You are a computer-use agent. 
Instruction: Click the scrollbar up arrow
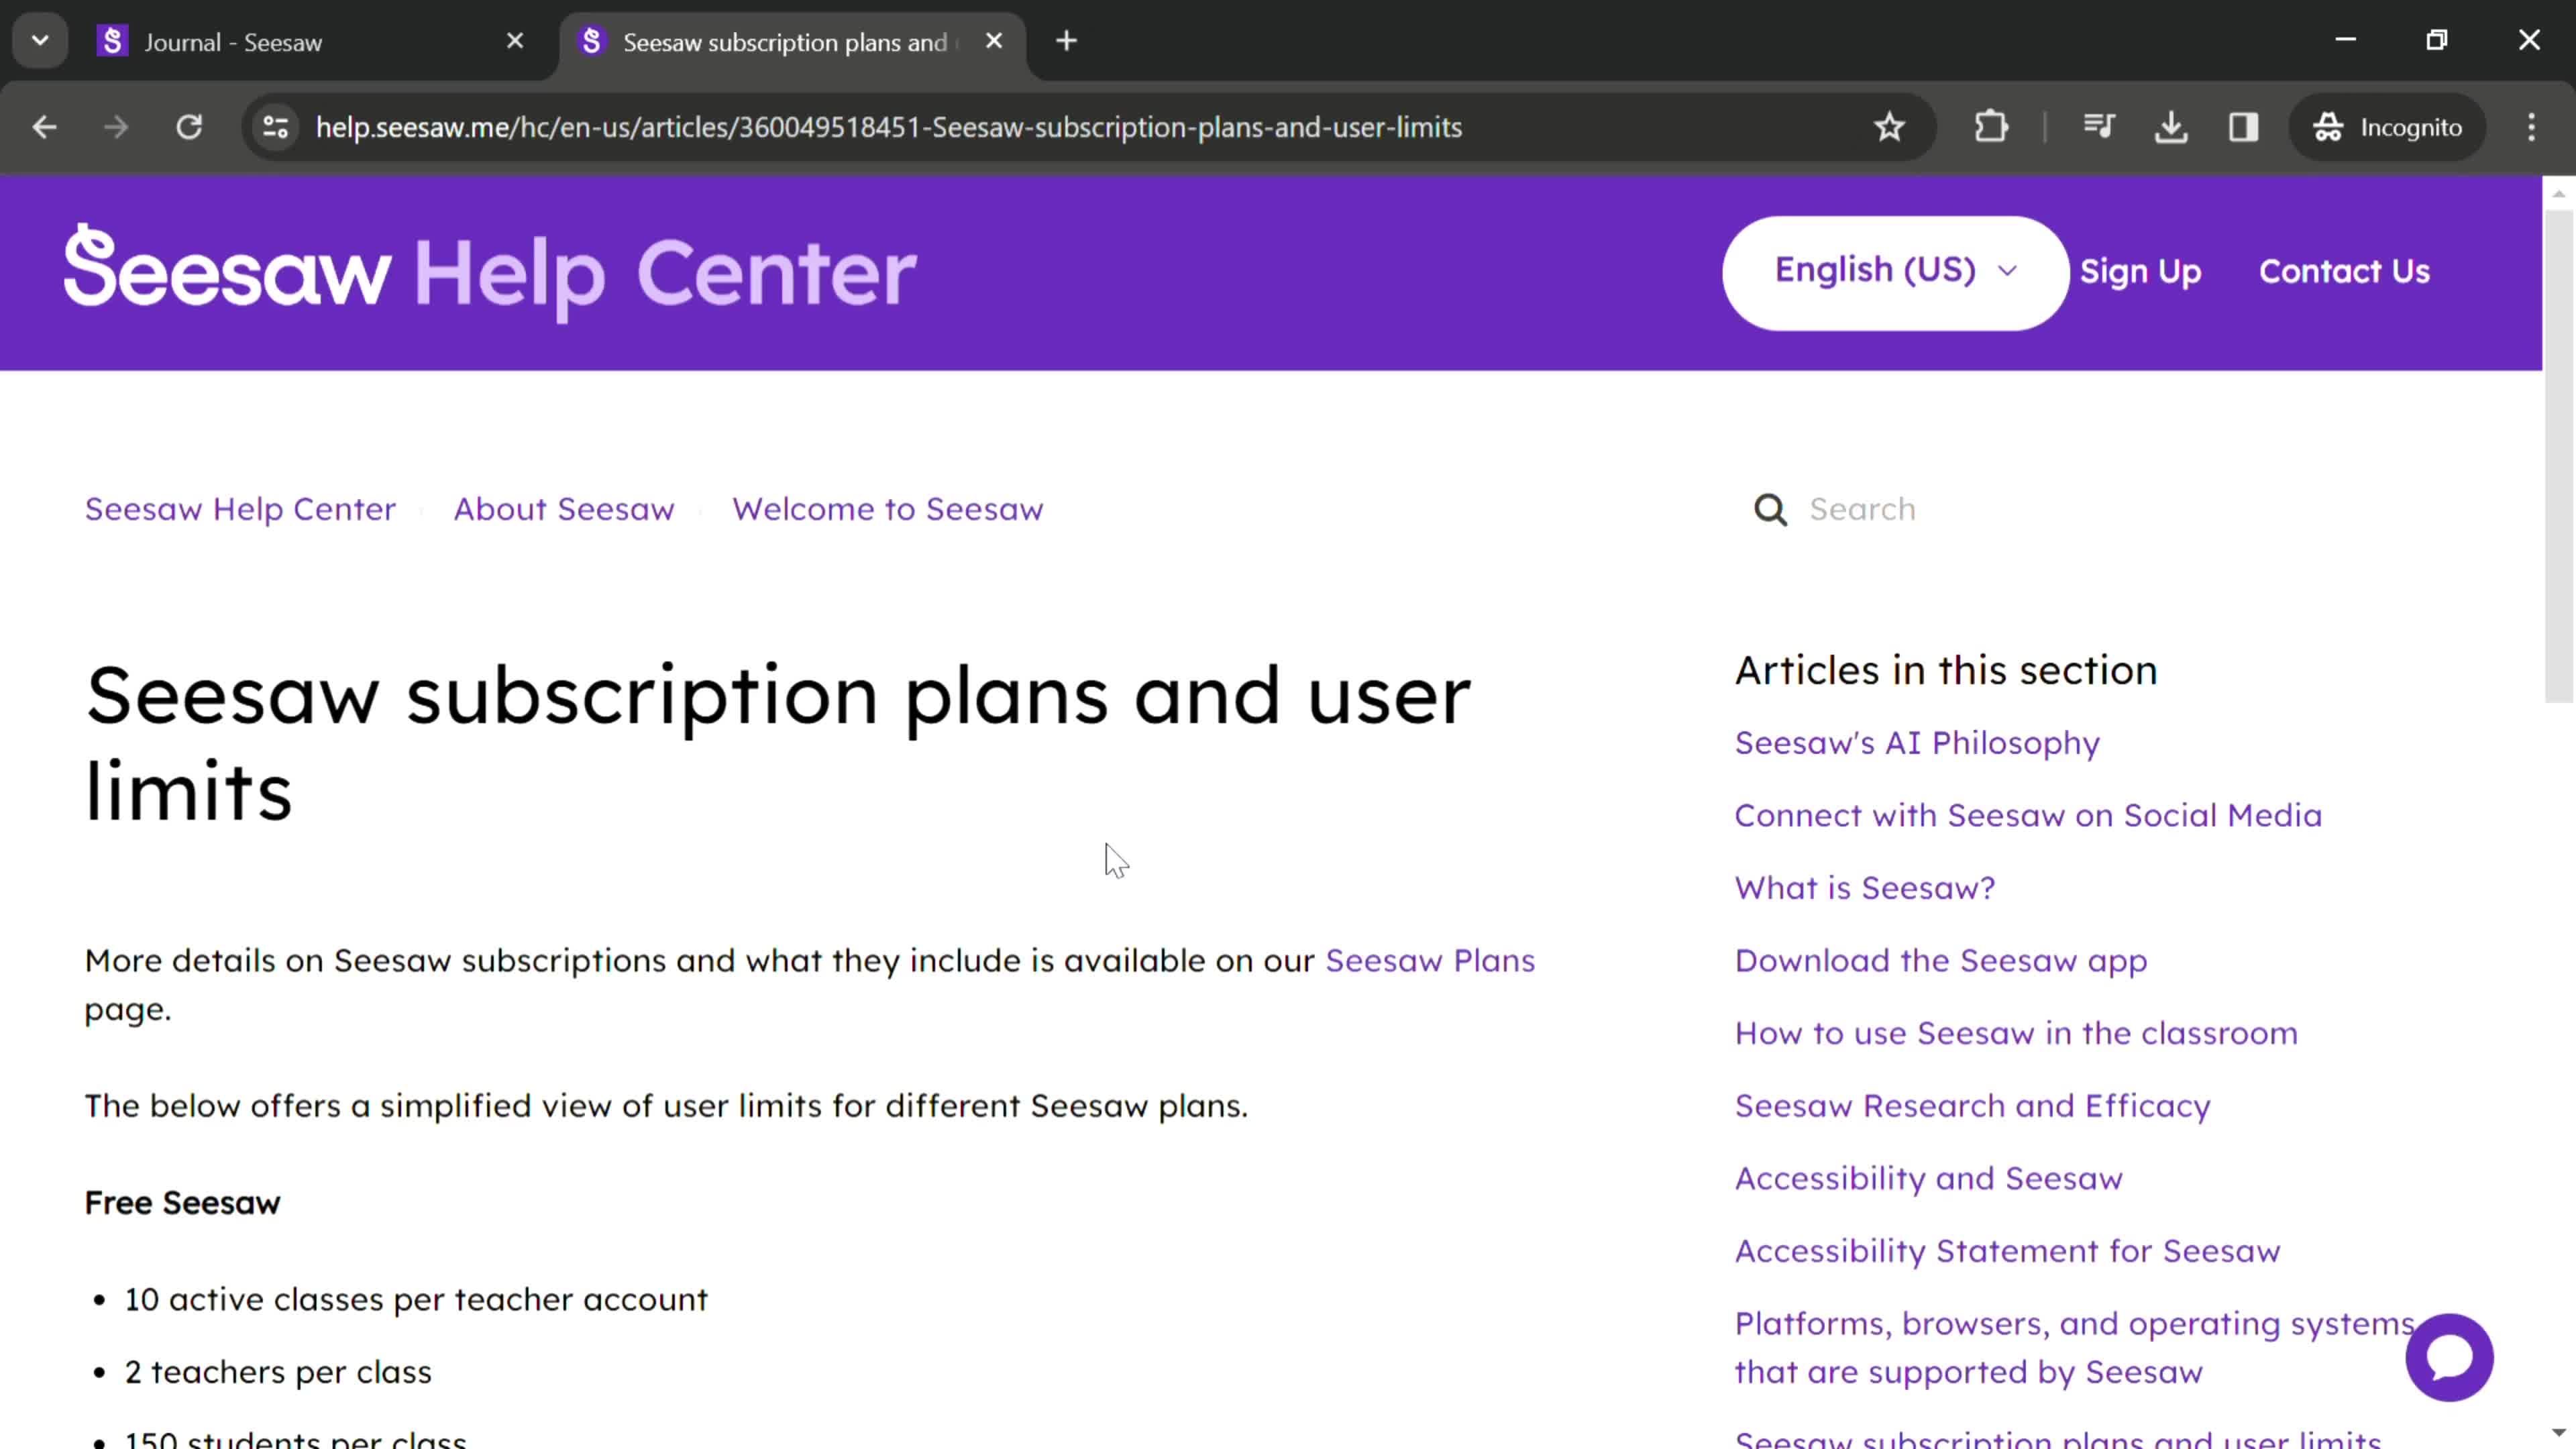(2558, 193)
